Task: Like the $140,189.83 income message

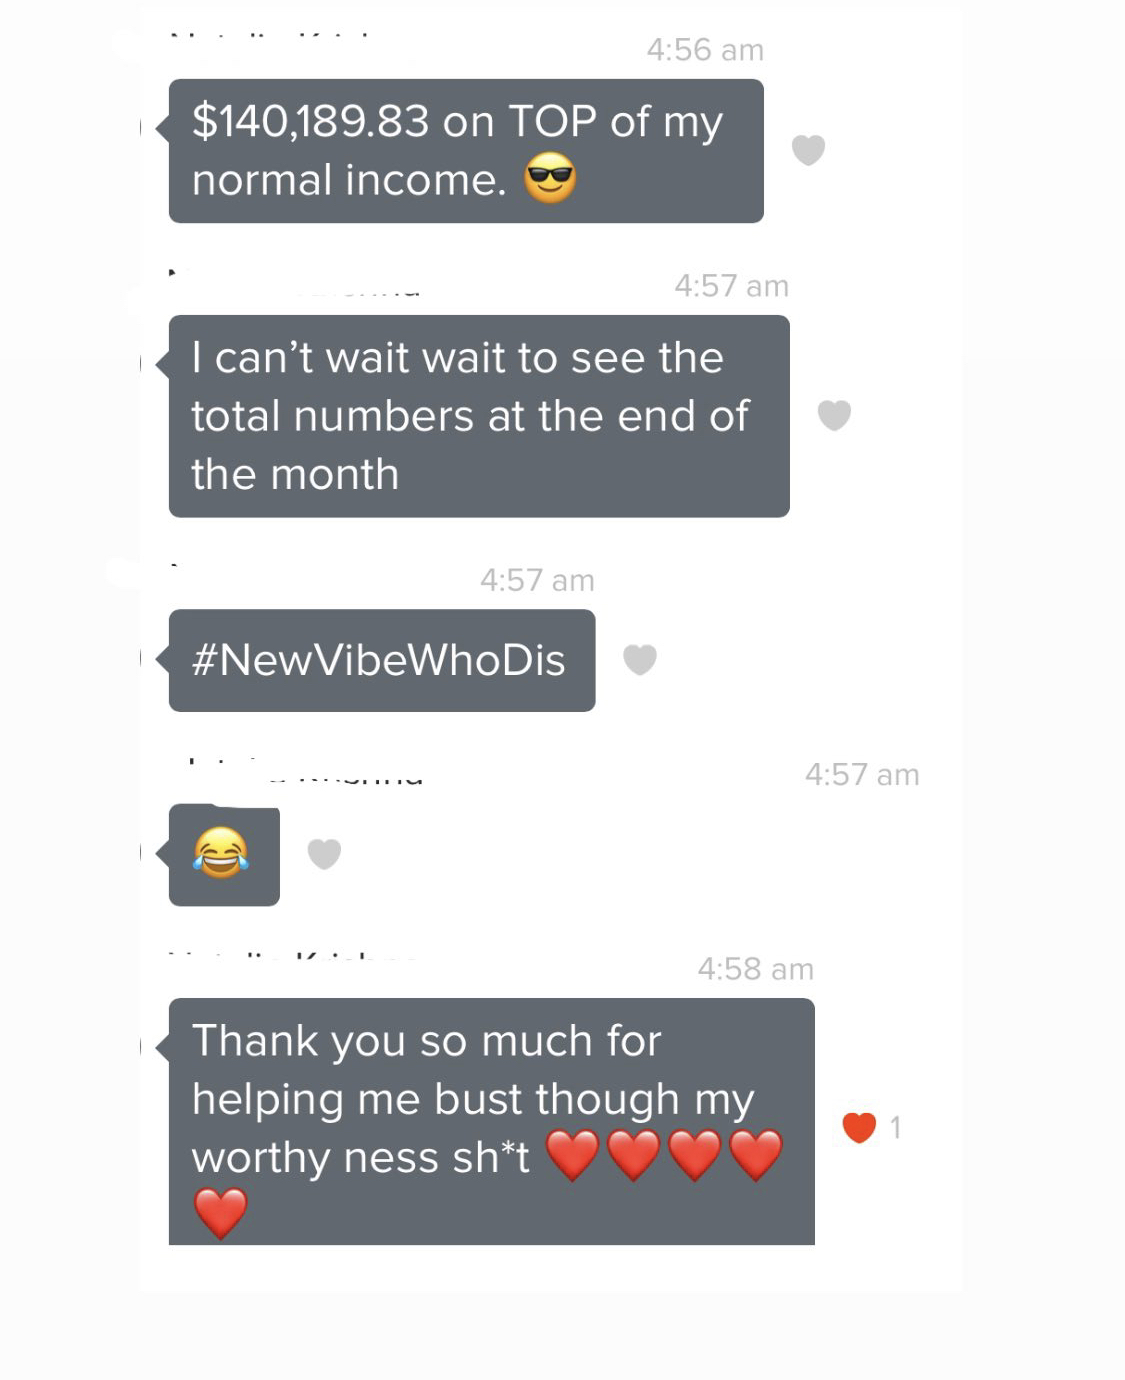Action: coord(808,150)
